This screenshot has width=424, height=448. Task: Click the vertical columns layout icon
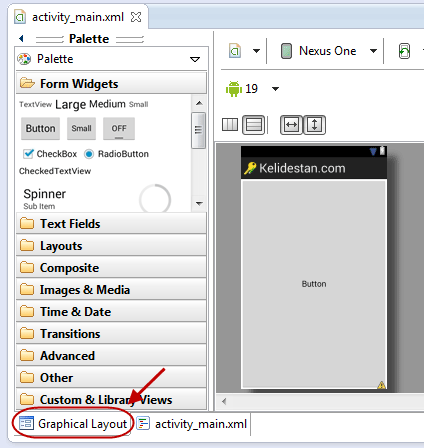point(230,125)
